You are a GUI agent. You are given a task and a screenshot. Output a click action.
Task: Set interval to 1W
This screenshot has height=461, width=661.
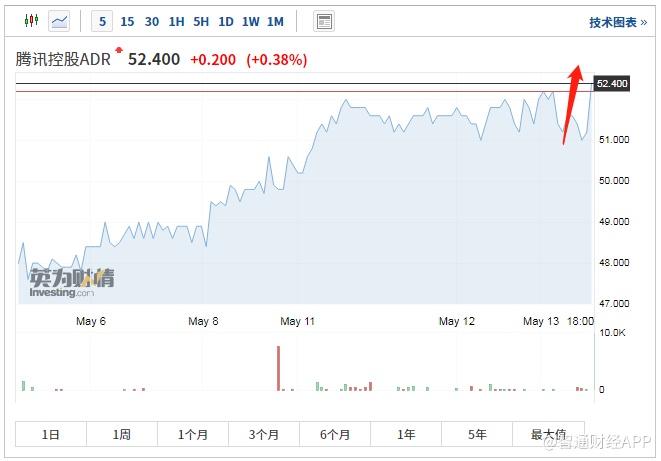click(250, 21)
